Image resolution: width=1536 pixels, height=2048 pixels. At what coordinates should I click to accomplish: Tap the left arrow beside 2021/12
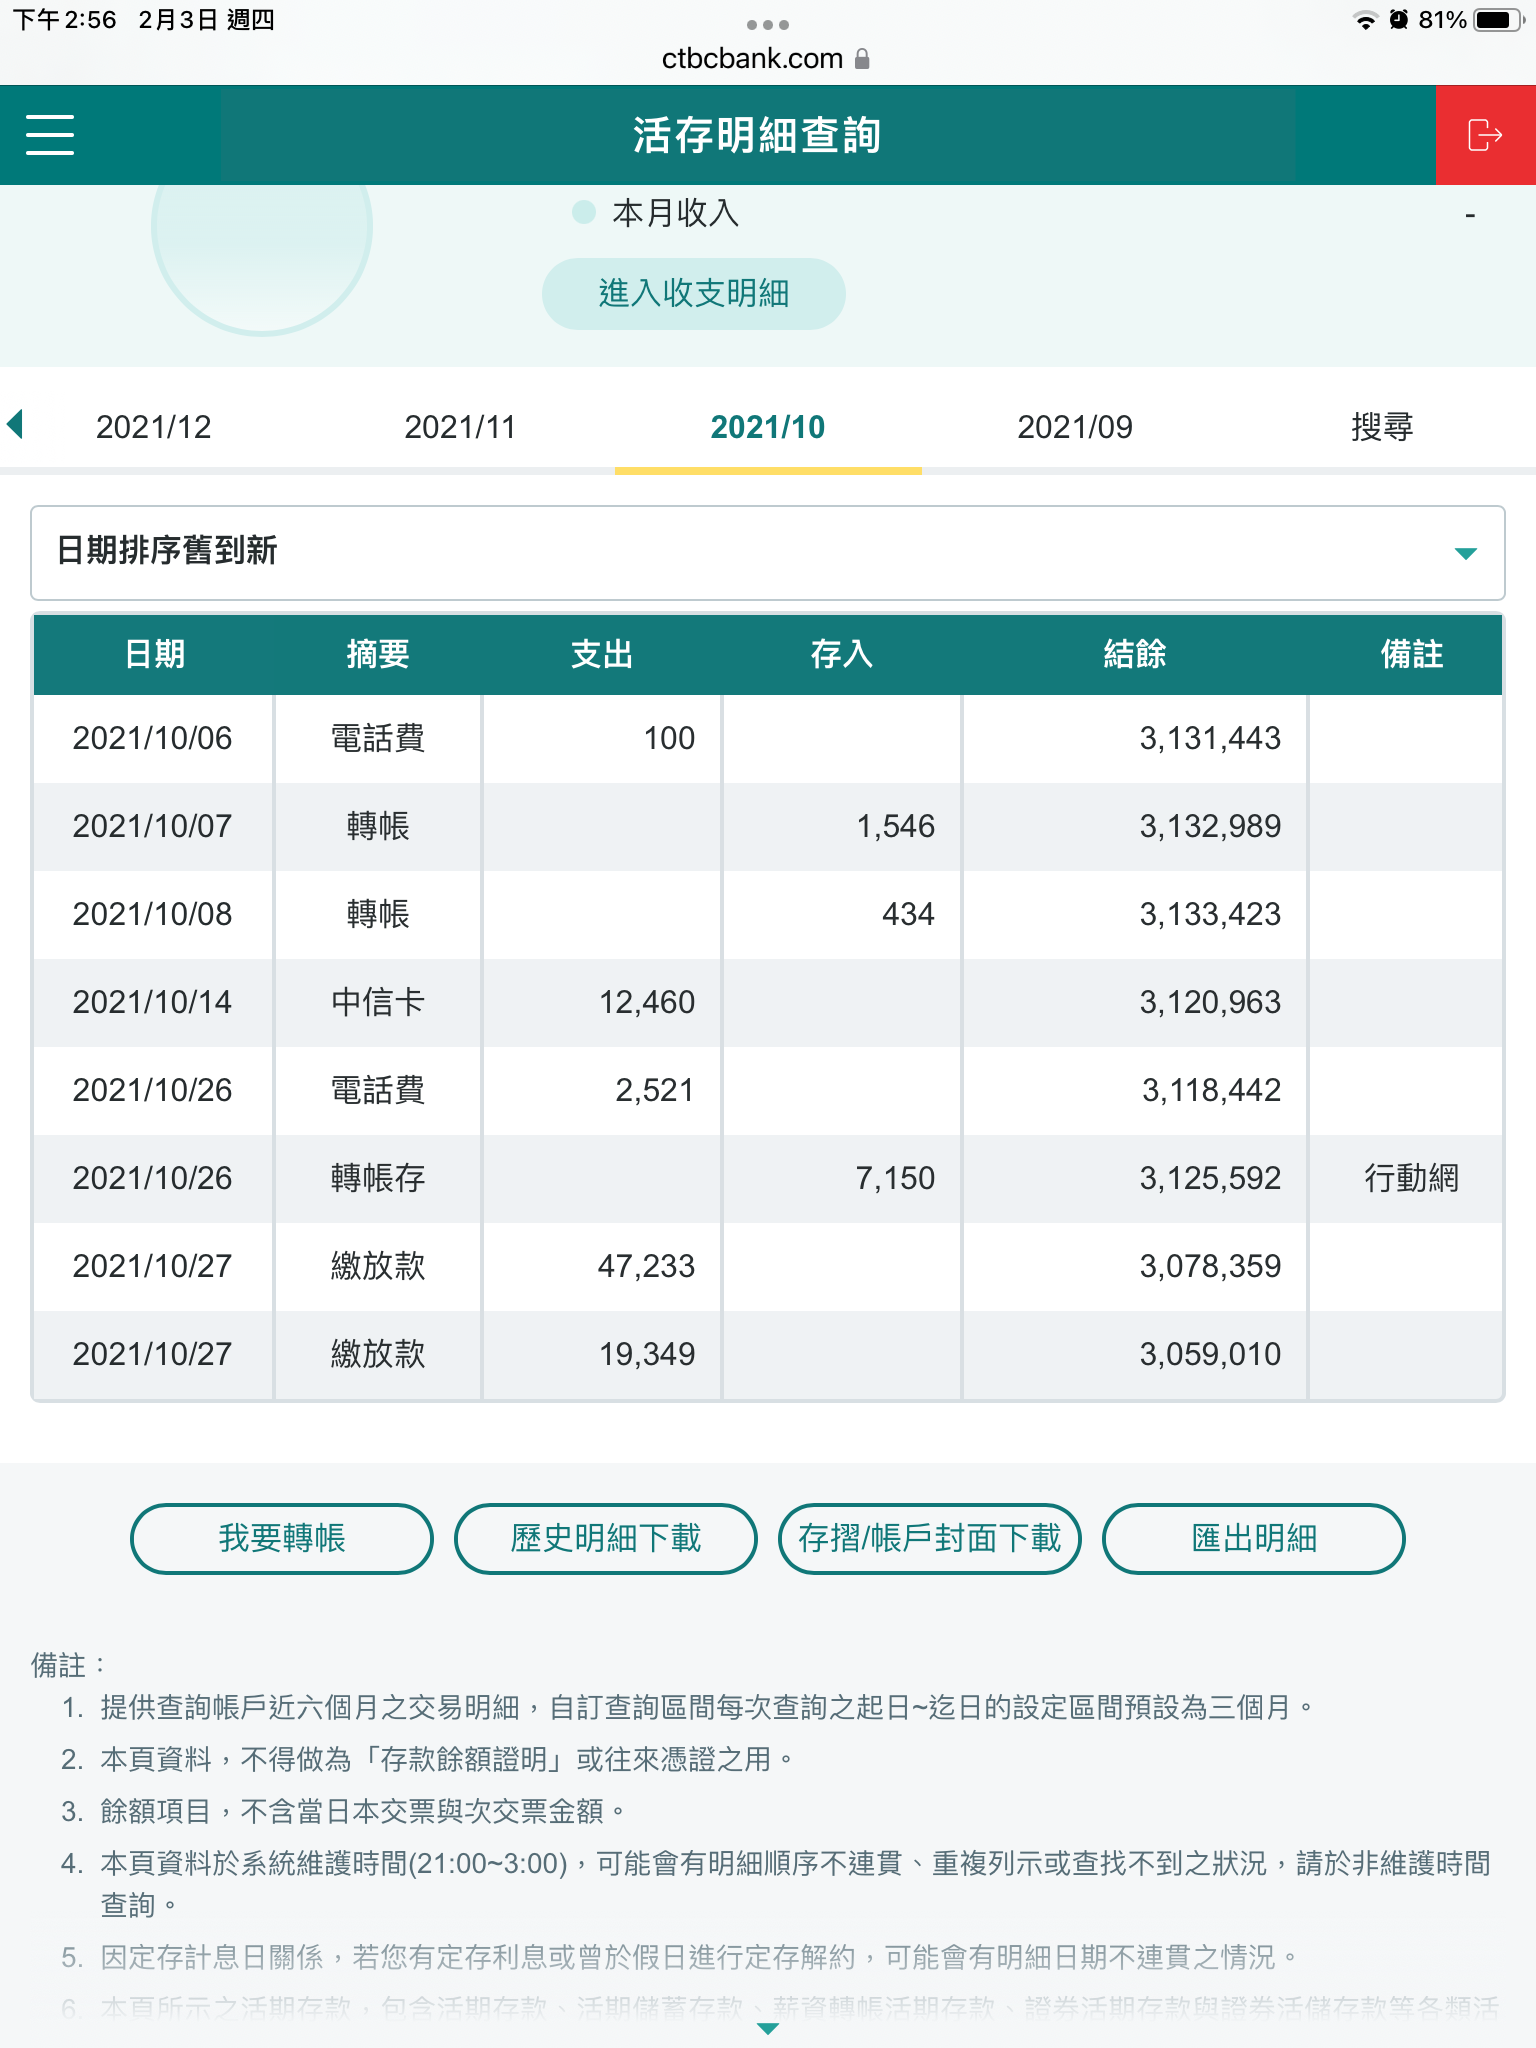tap(15, 425)
